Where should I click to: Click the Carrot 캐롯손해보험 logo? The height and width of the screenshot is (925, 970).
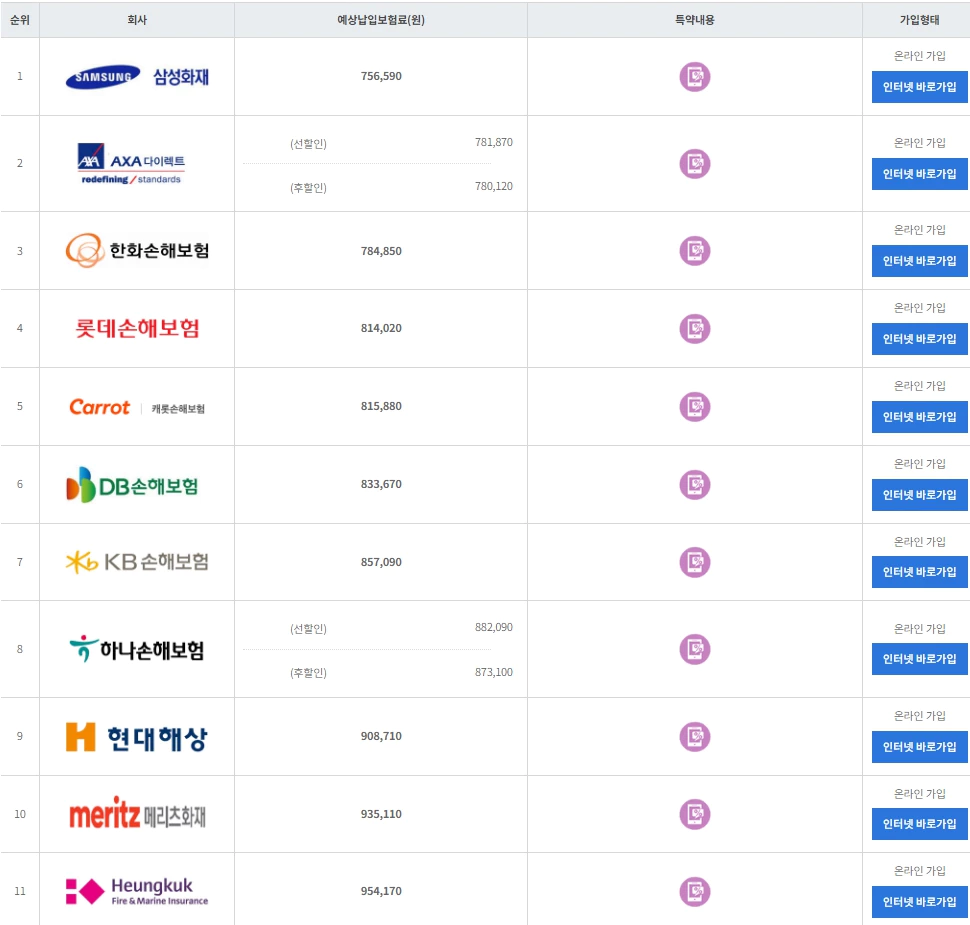coord(137,407)
